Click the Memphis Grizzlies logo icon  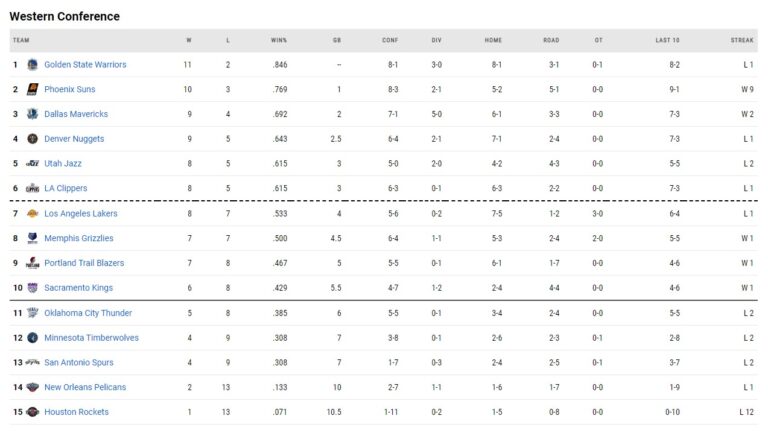33,238
